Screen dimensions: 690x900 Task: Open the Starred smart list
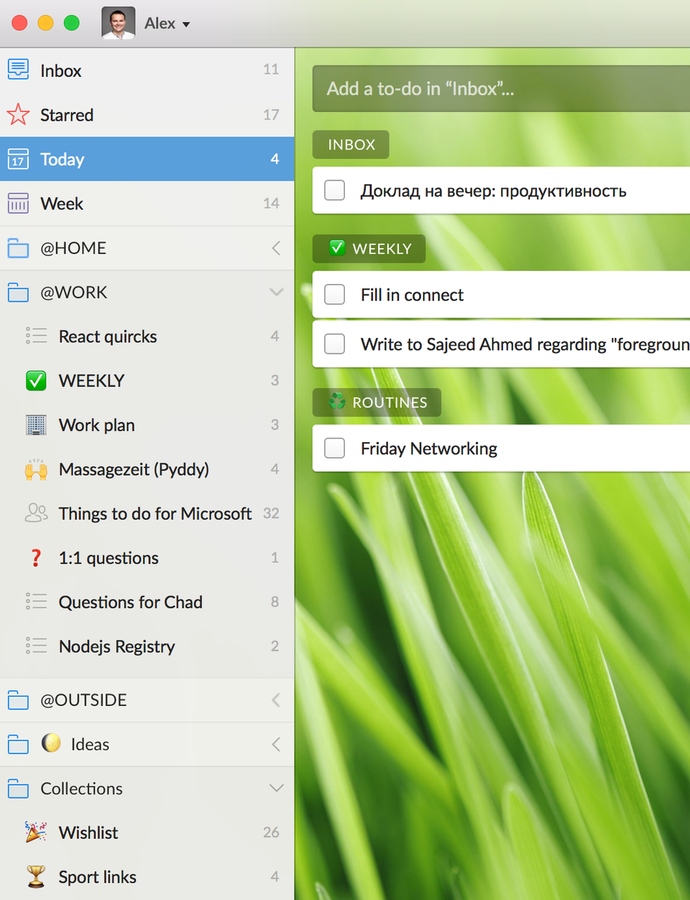147,114
